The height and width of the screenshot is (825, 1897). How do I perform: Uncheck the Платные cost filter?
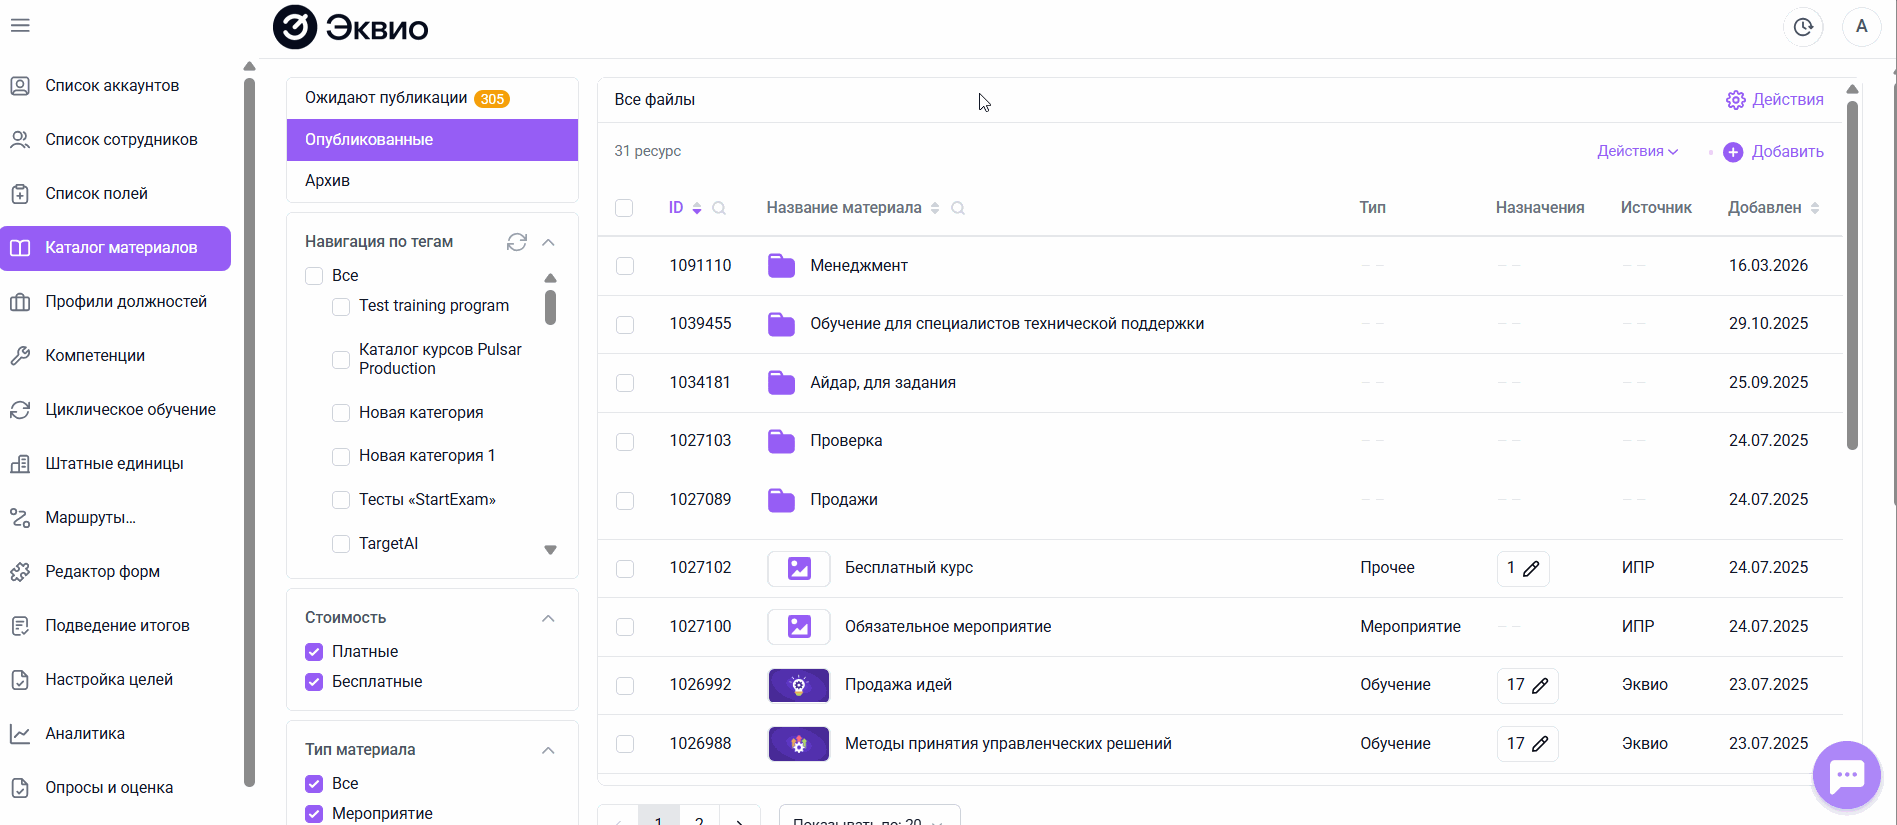coord(314,652)
